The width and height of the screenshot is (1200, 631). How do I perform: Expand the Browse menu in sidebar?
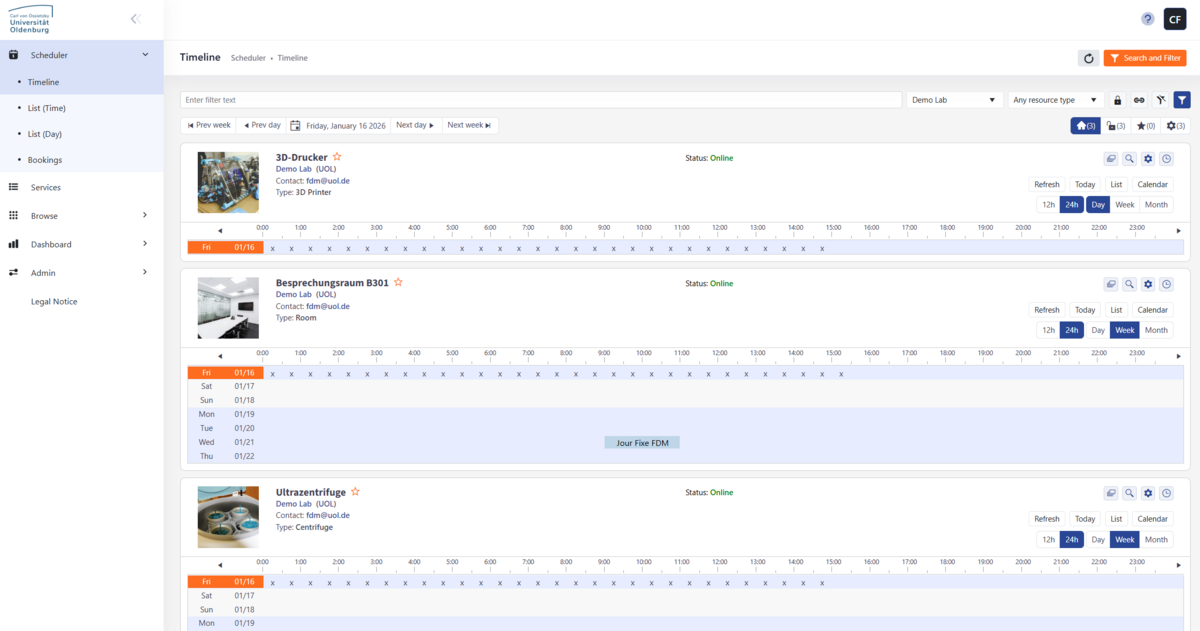pos(80,215)
